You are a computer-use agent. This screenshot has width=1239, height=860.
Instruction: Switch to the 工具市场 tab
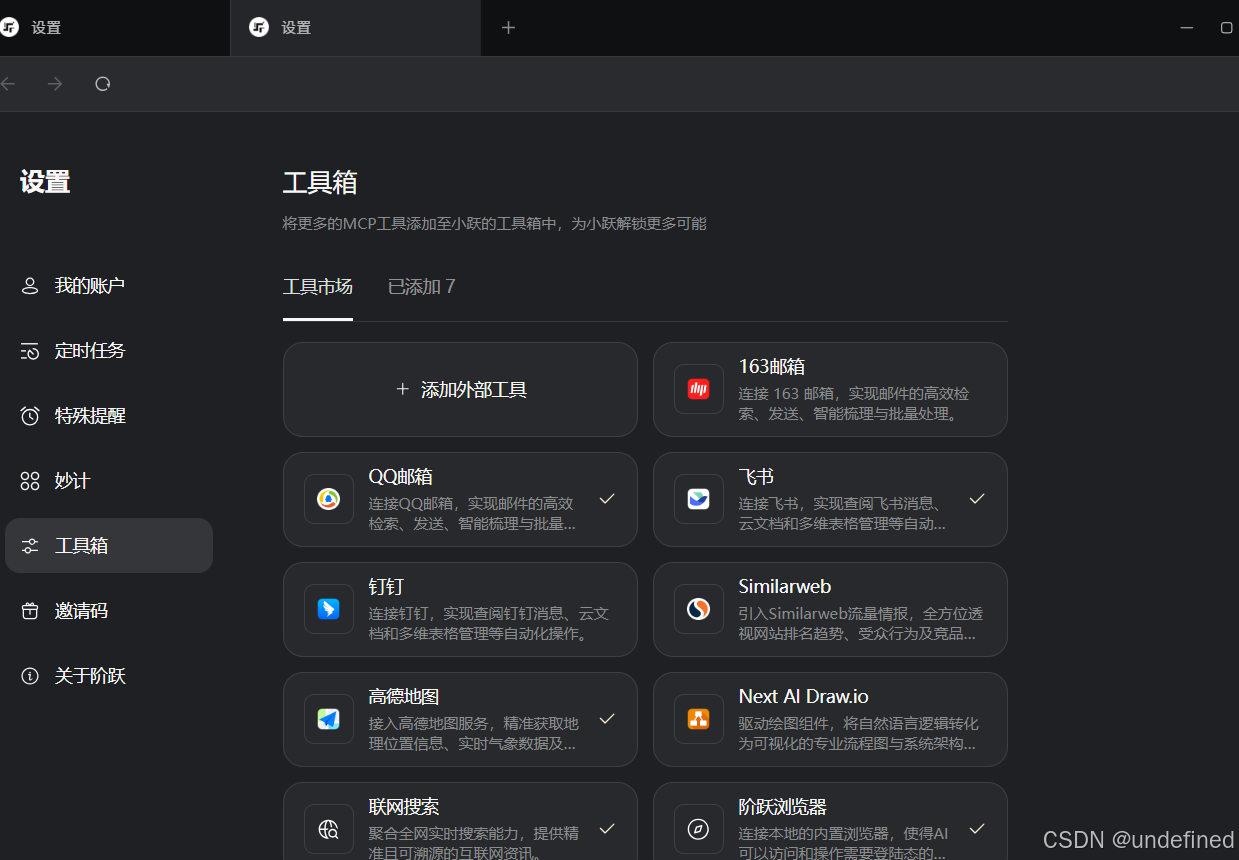click(318, 287)
